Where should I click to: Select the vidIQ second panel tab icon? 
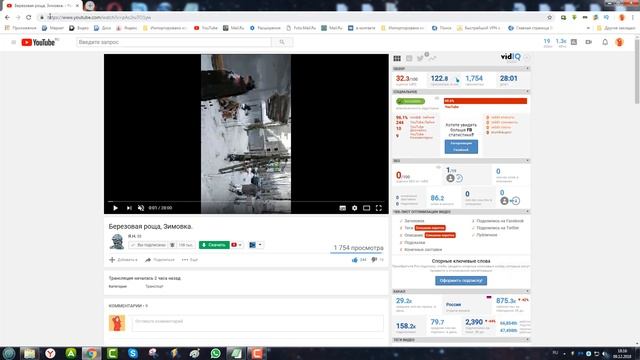click(409, 58)
